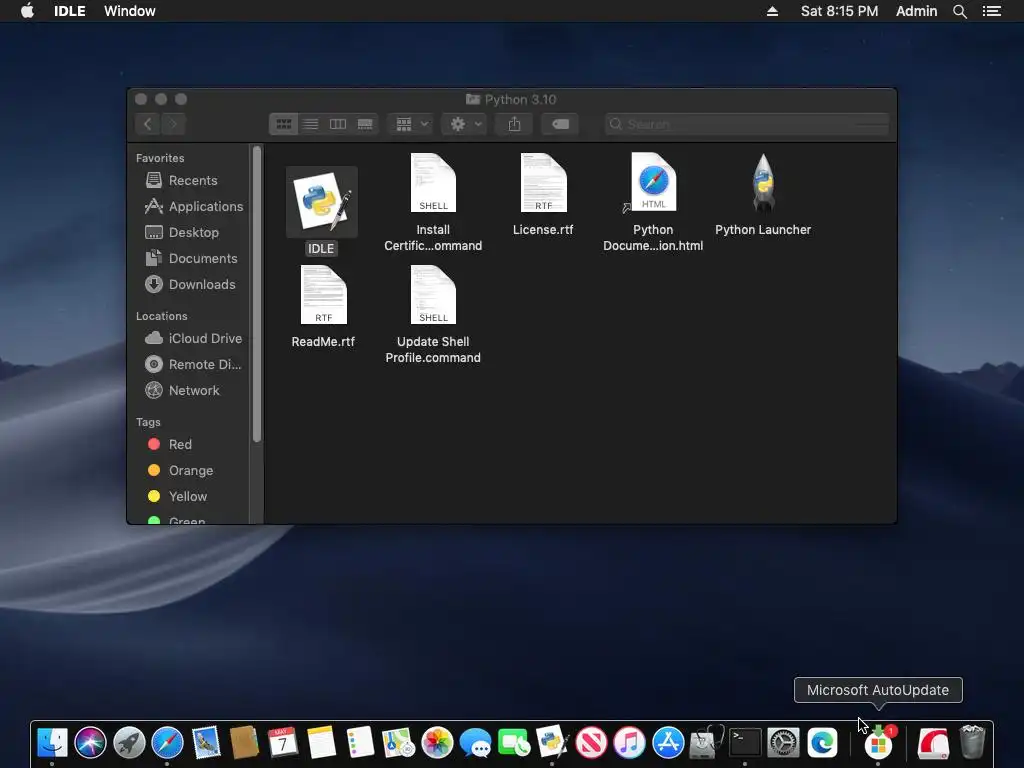Open Safari from the Dock
The height and width of the screenshot is (768, 1024).
[167, 743]
